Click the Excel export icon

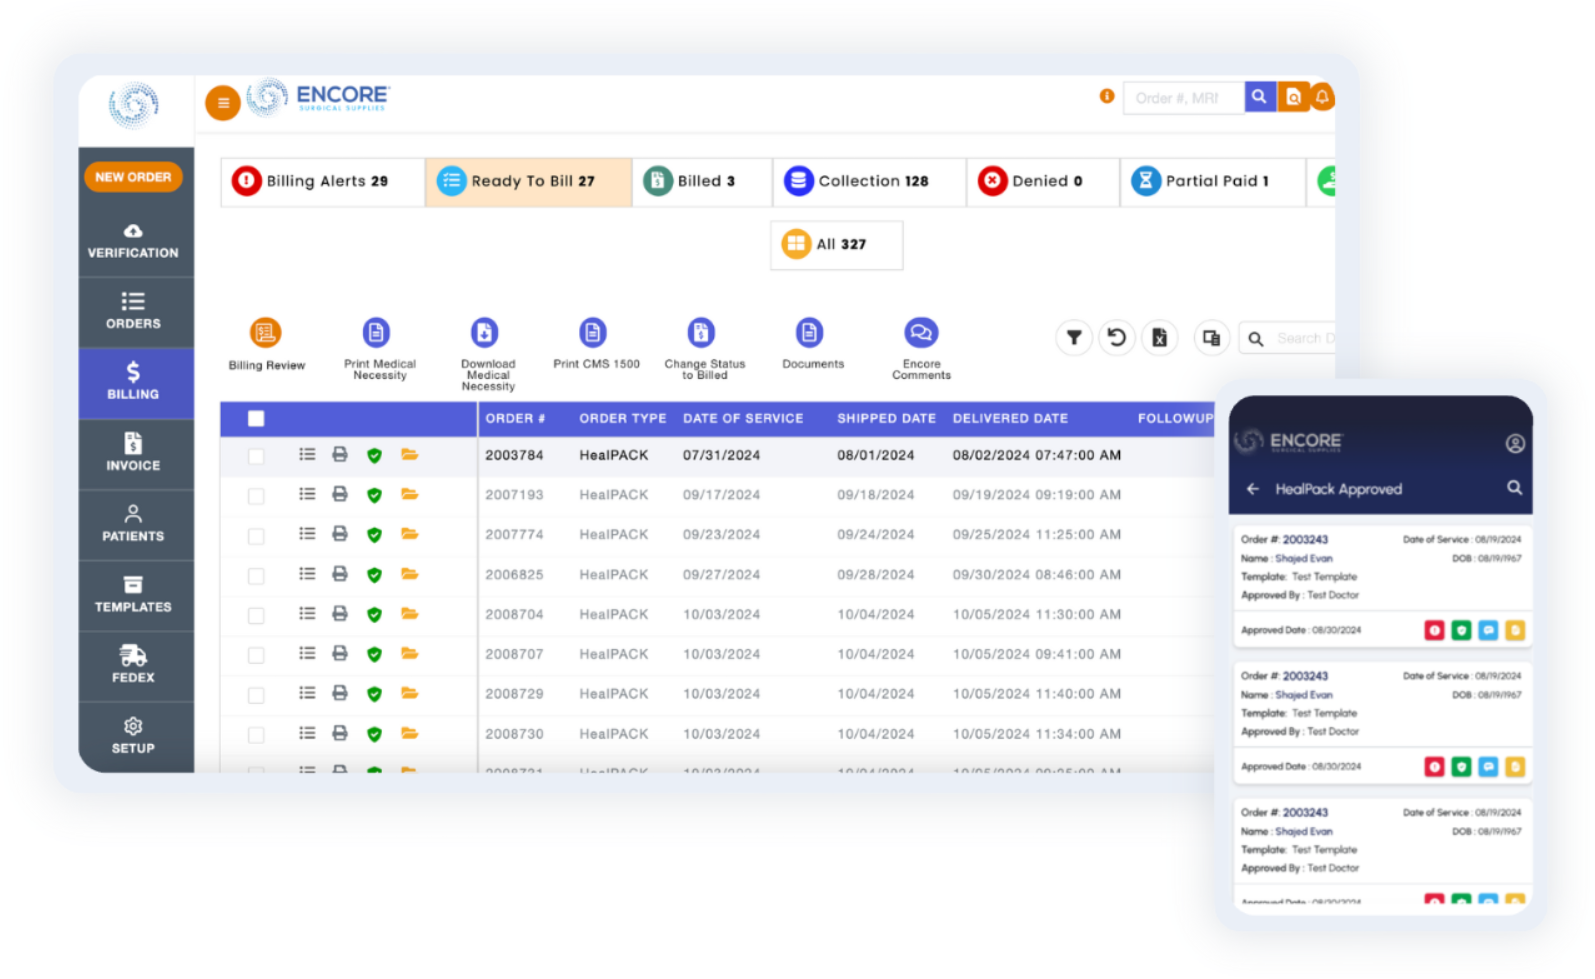[x=1159, y=338]
